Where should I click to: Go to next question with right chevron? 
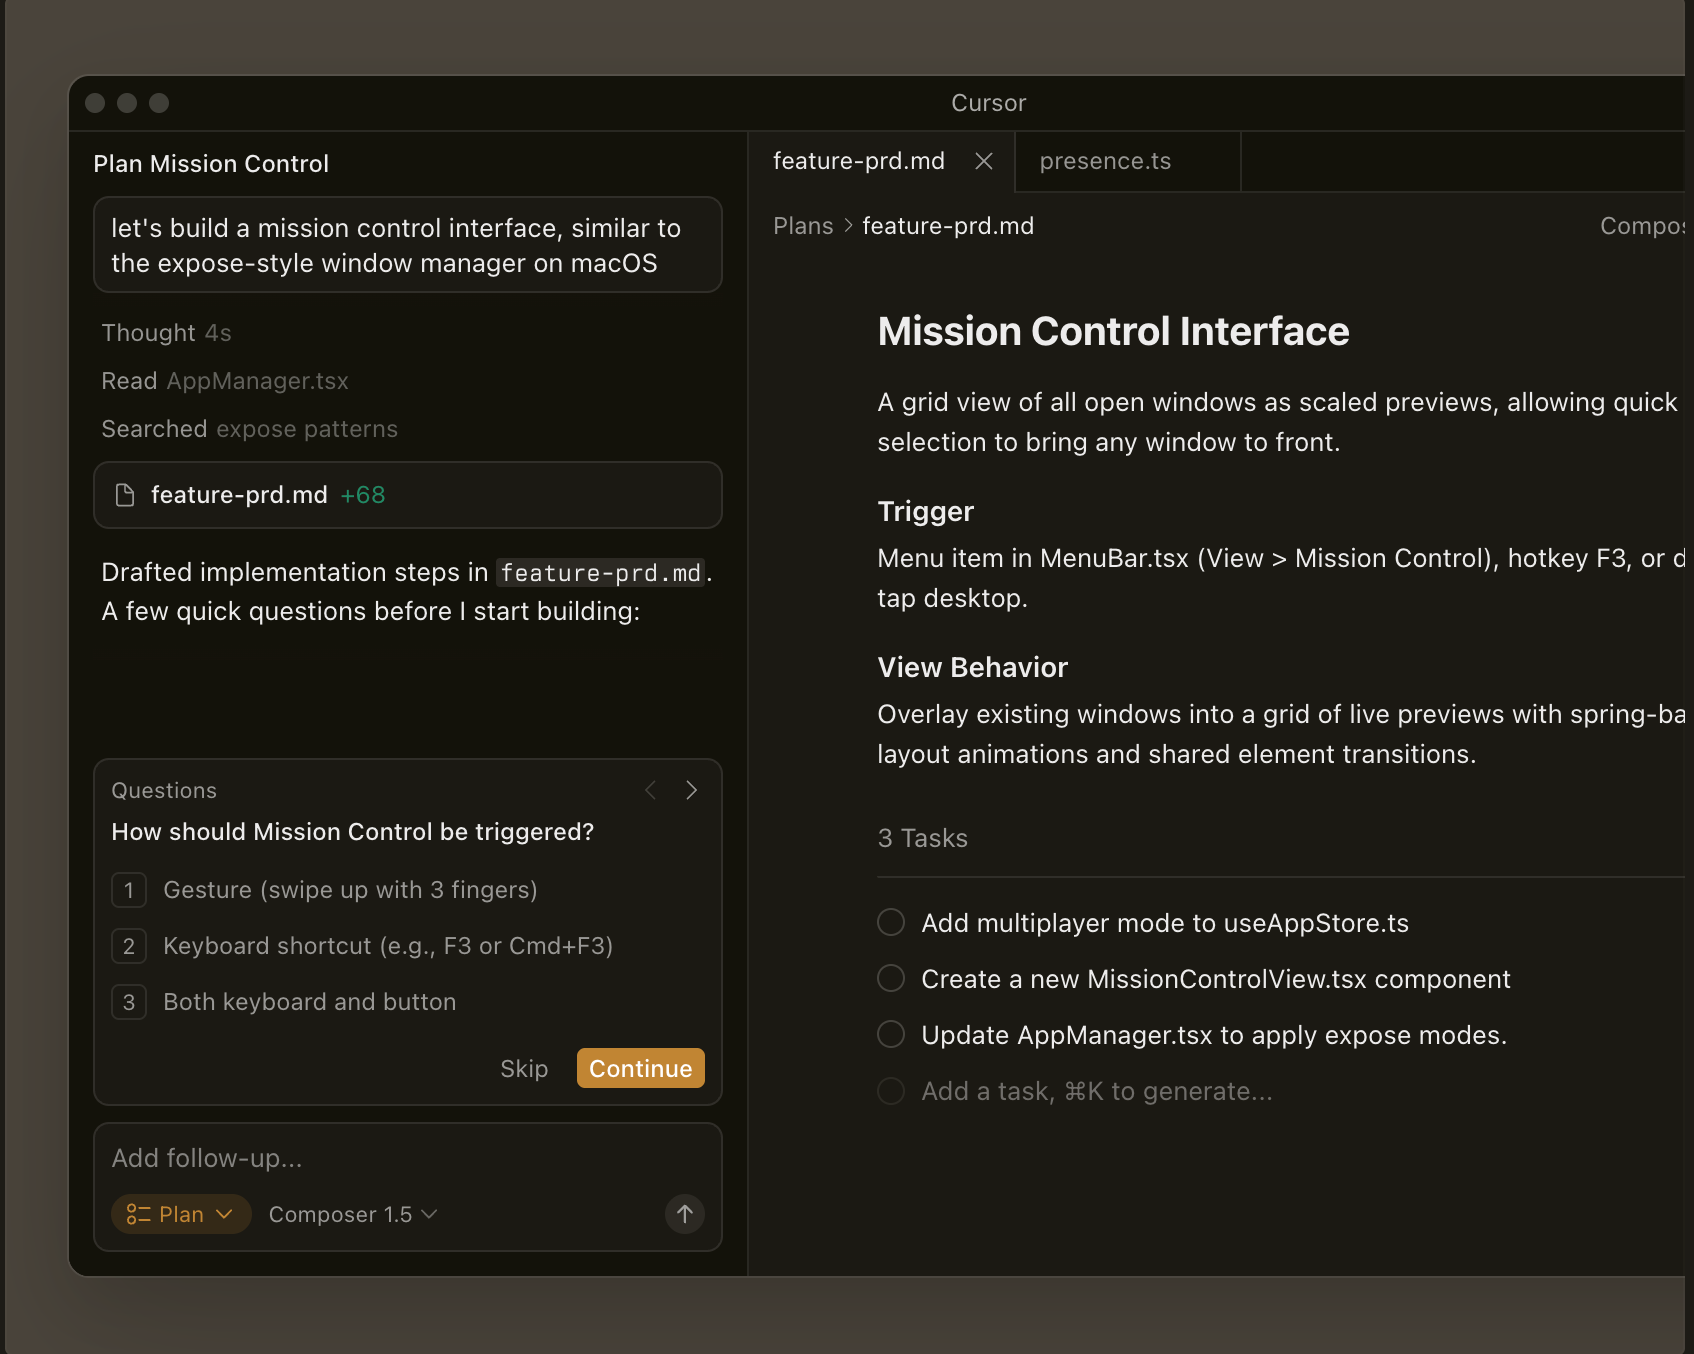point(691,790)
